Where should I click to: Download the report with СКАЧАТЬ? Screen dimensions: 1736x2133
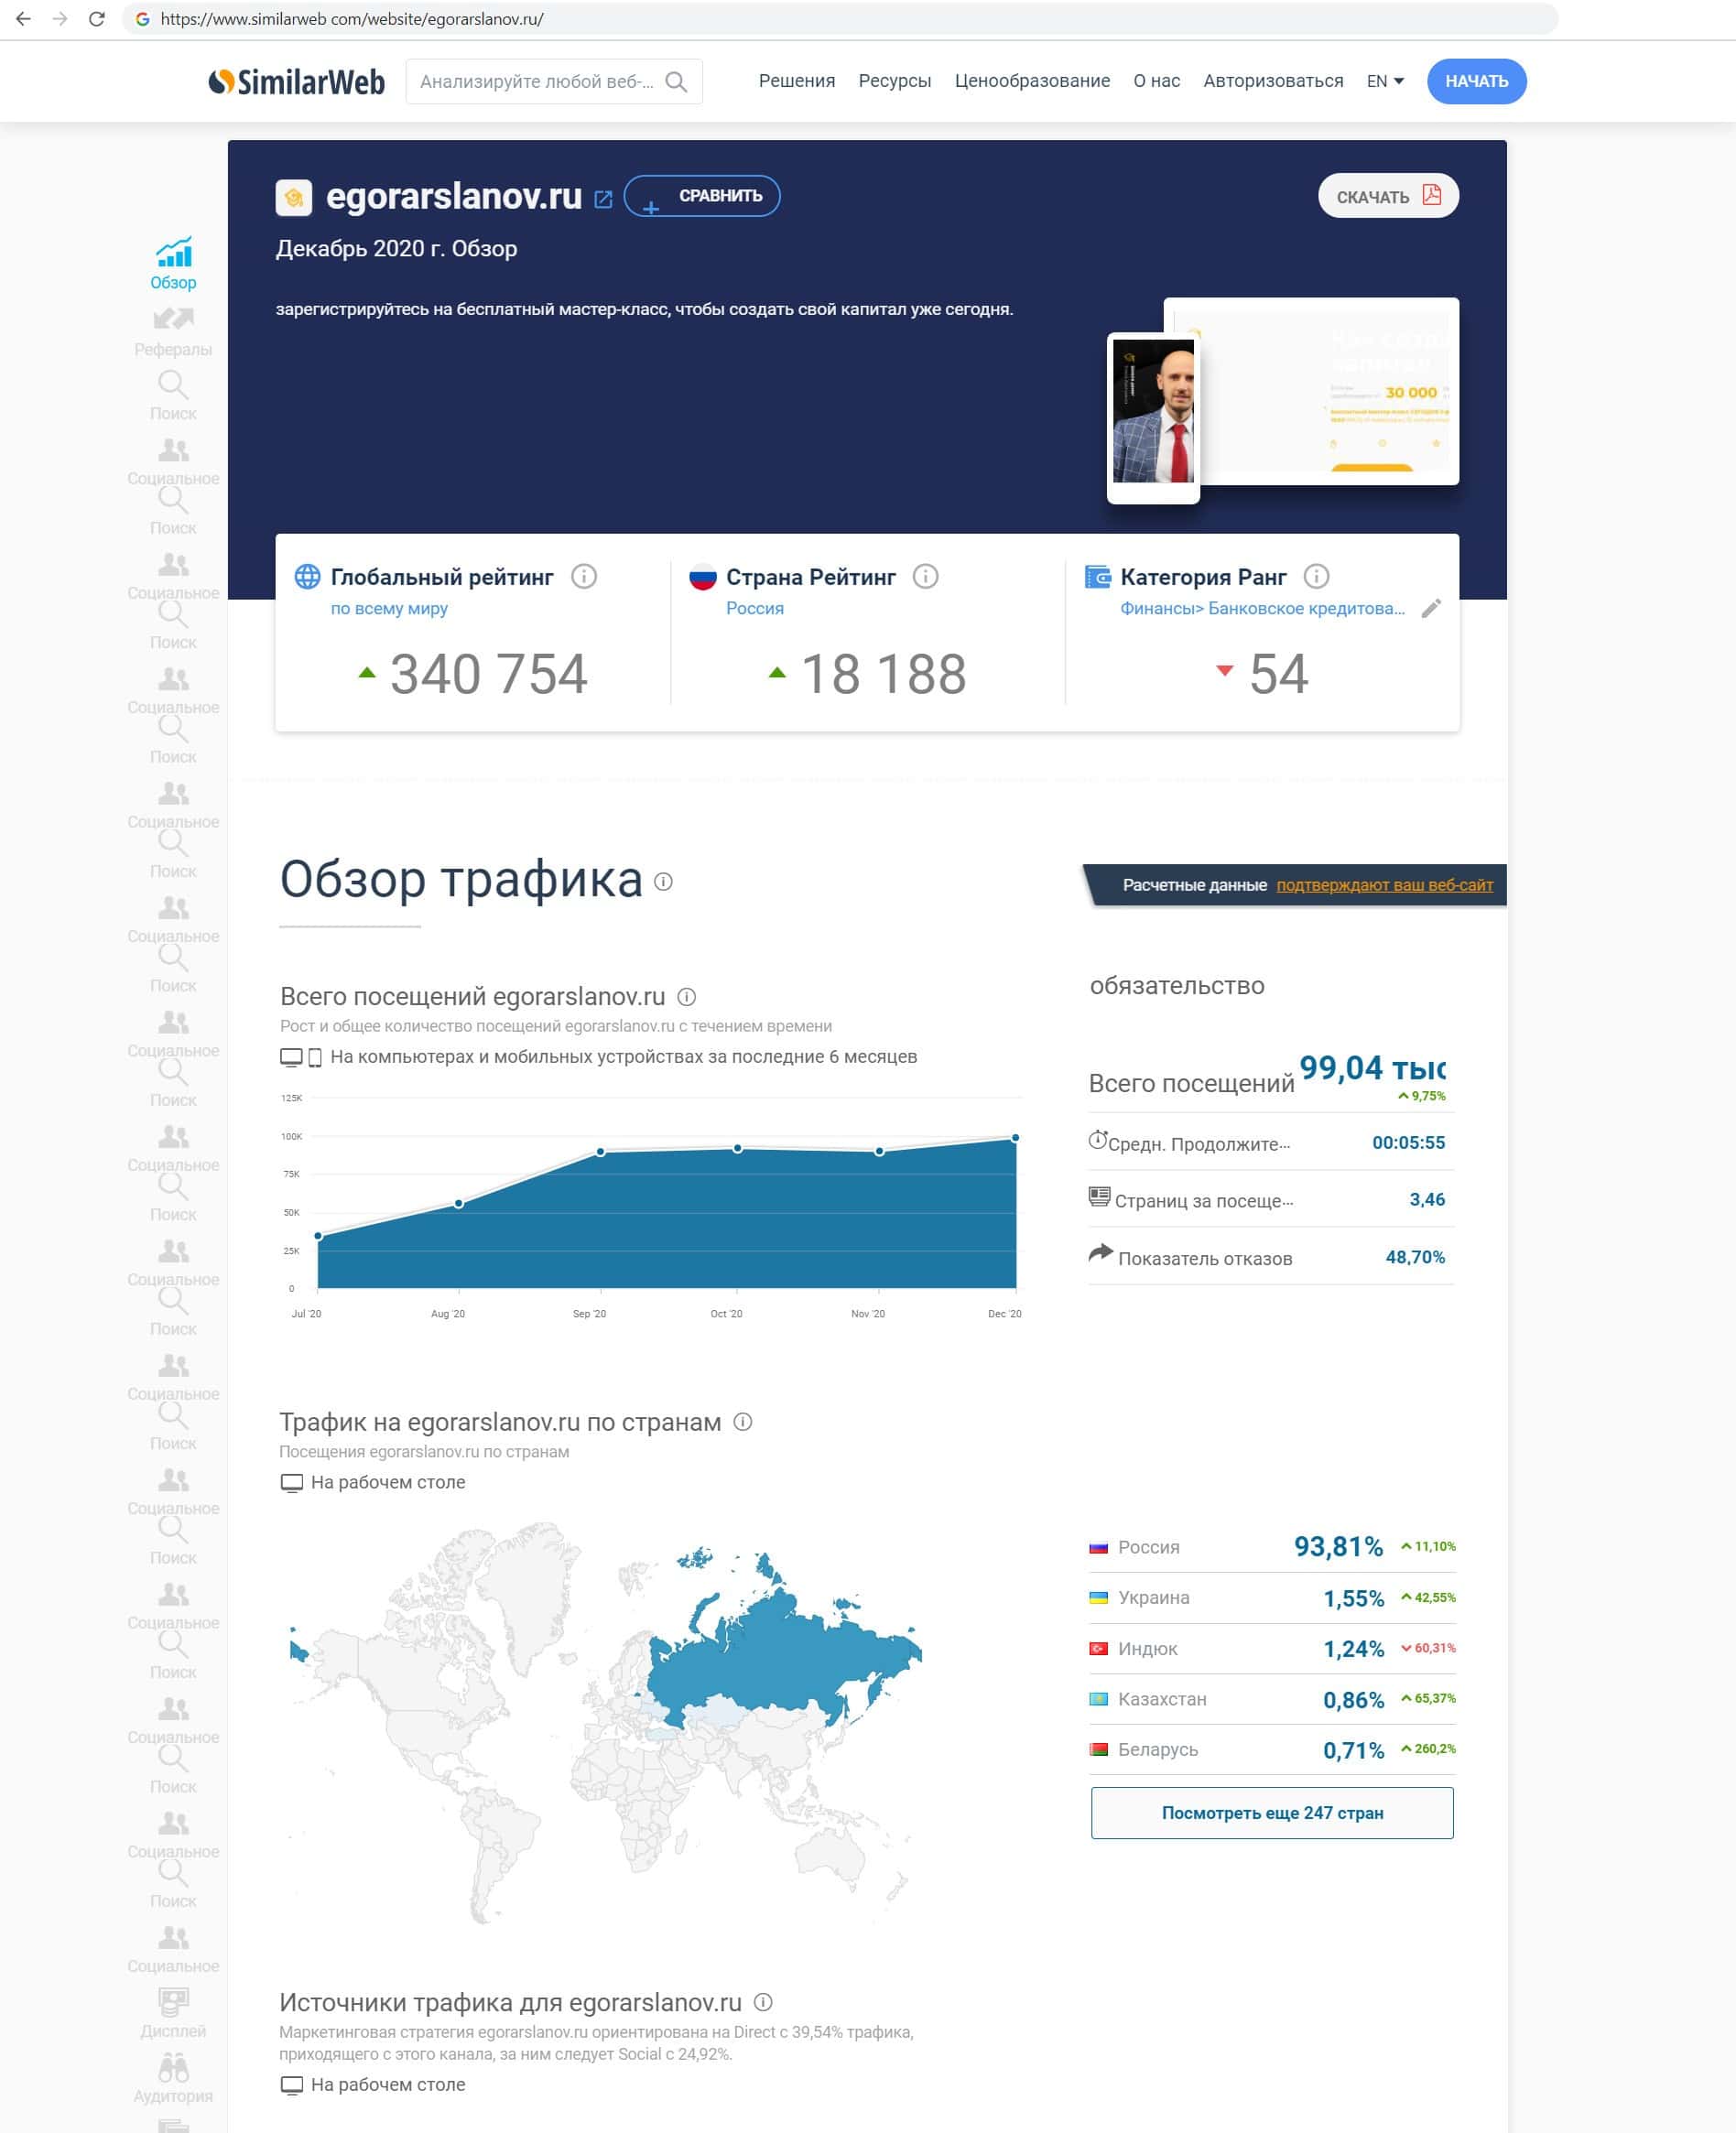(x=1388, y=196)
